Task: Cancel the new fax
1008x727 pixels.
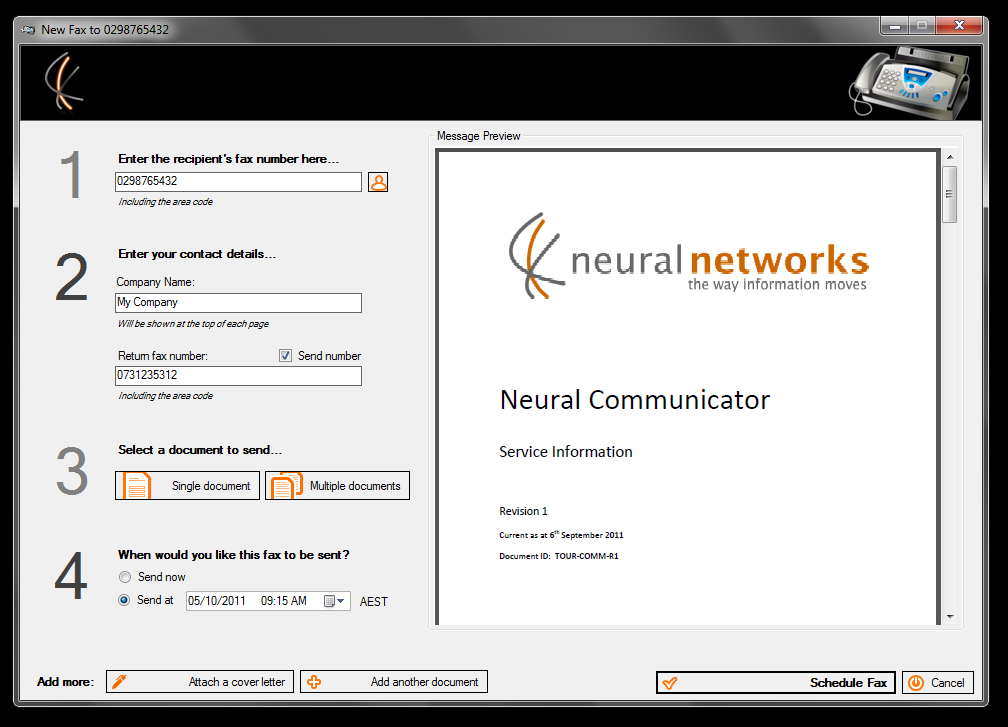Action: (937, 682)
